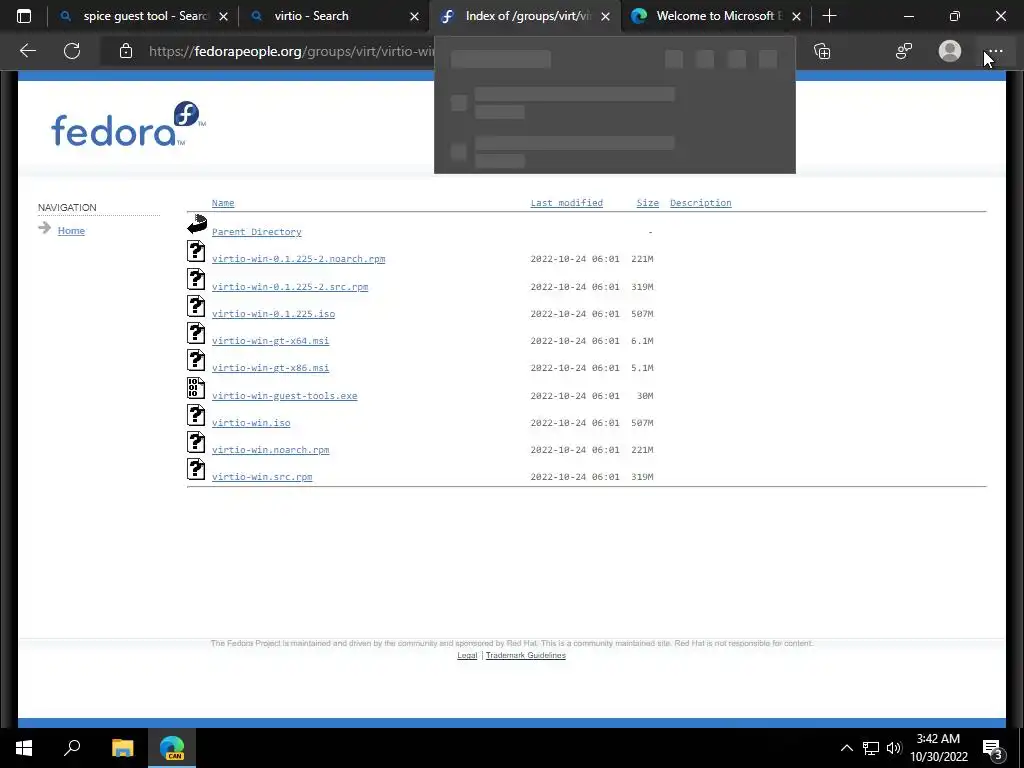The height and width of the screenshot is (768, 1024).
Task: Click file icon beside virtio-win-gt-x64.msi
Action: pyautogui.click(x=196, y=333)
